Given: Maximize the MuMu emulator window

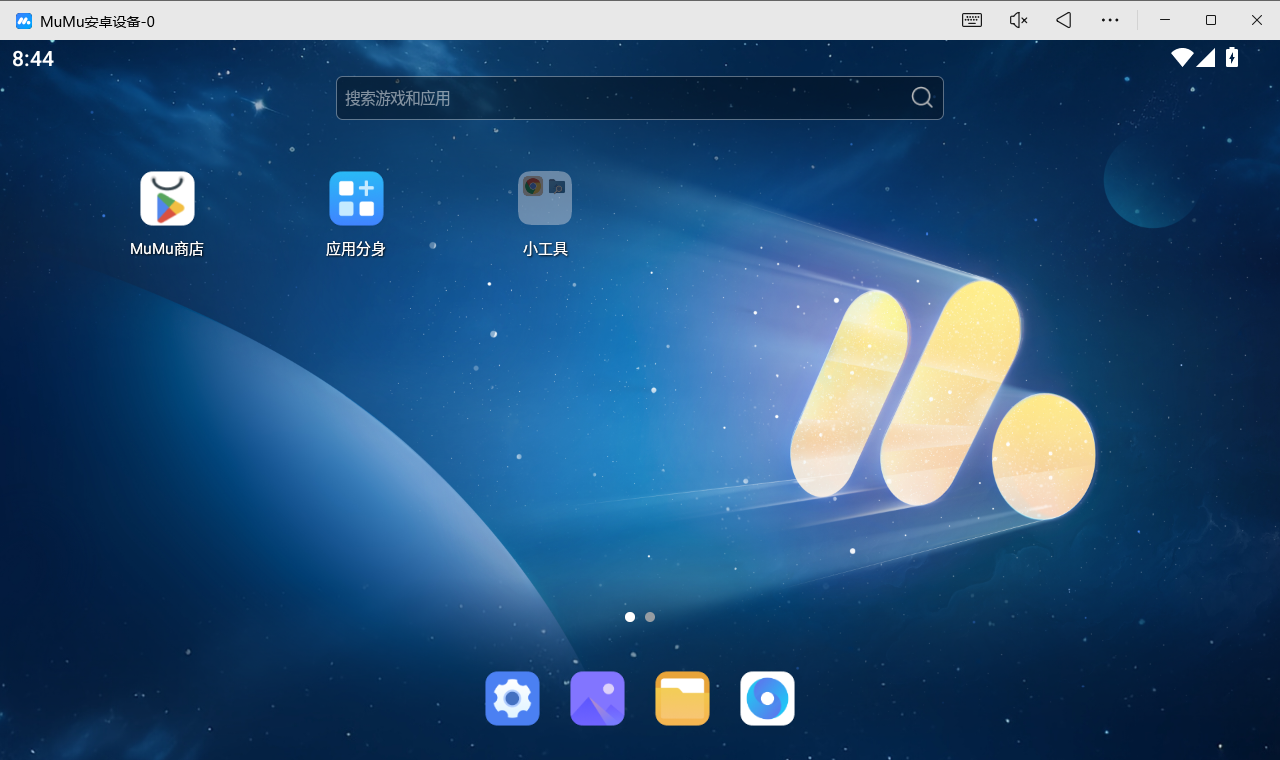Looking at the screenshot, I should point(1211,20).
